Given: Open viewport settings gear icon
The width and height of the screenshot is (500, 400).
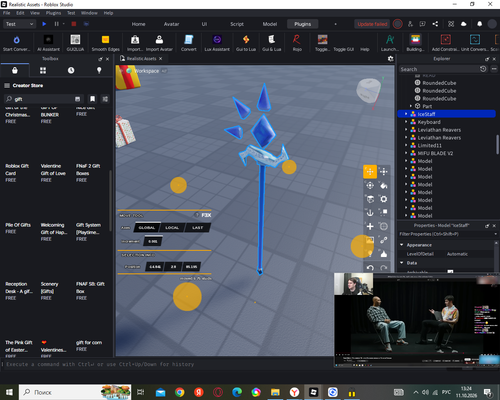Looking at the screenshot, I should 390,59.
